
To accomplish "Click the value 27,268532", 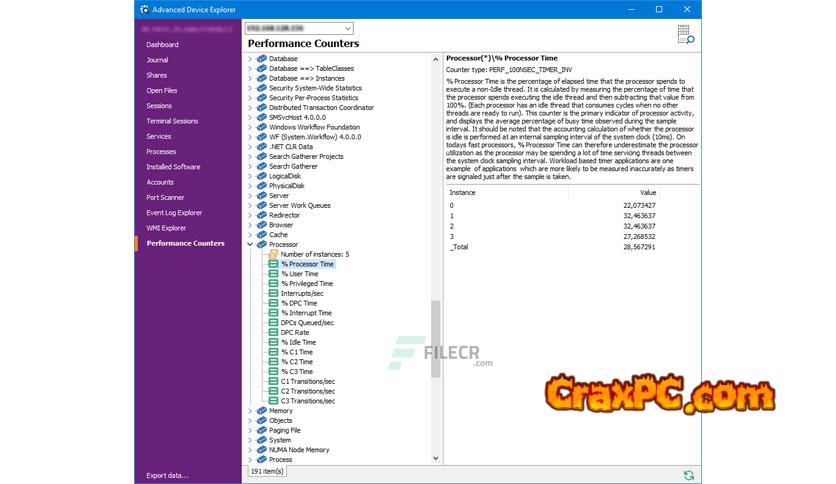I will pyautogui.click(x=639, y=237).
